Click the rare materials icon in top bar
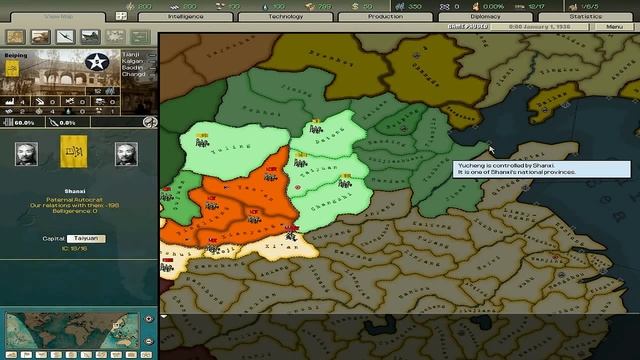Viewport: 640px width, 360px height. [x=220, y=7]
